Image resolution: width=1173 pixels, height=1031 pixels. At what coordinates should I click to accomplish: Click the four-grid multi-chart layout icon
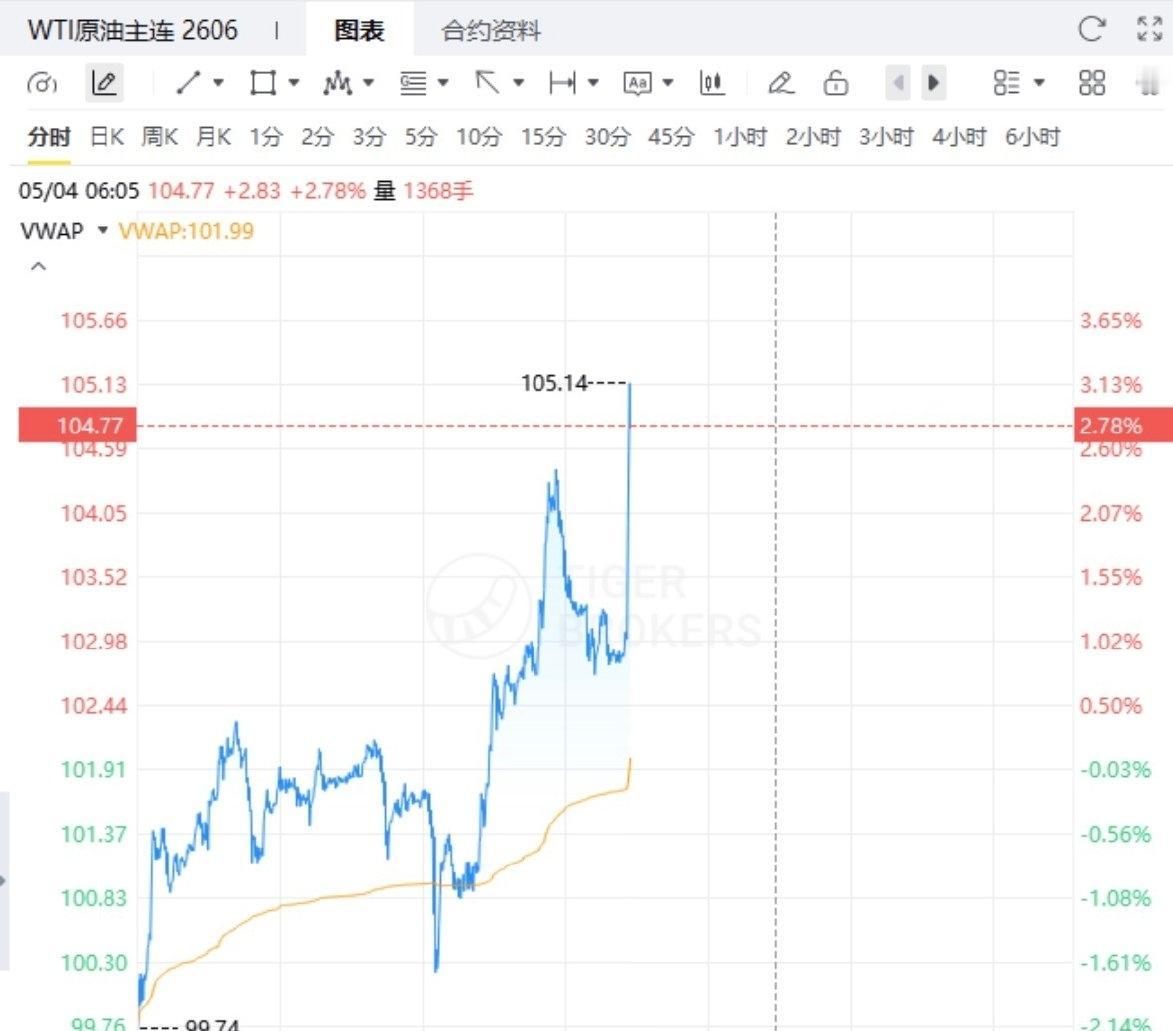coord(1092,83)
